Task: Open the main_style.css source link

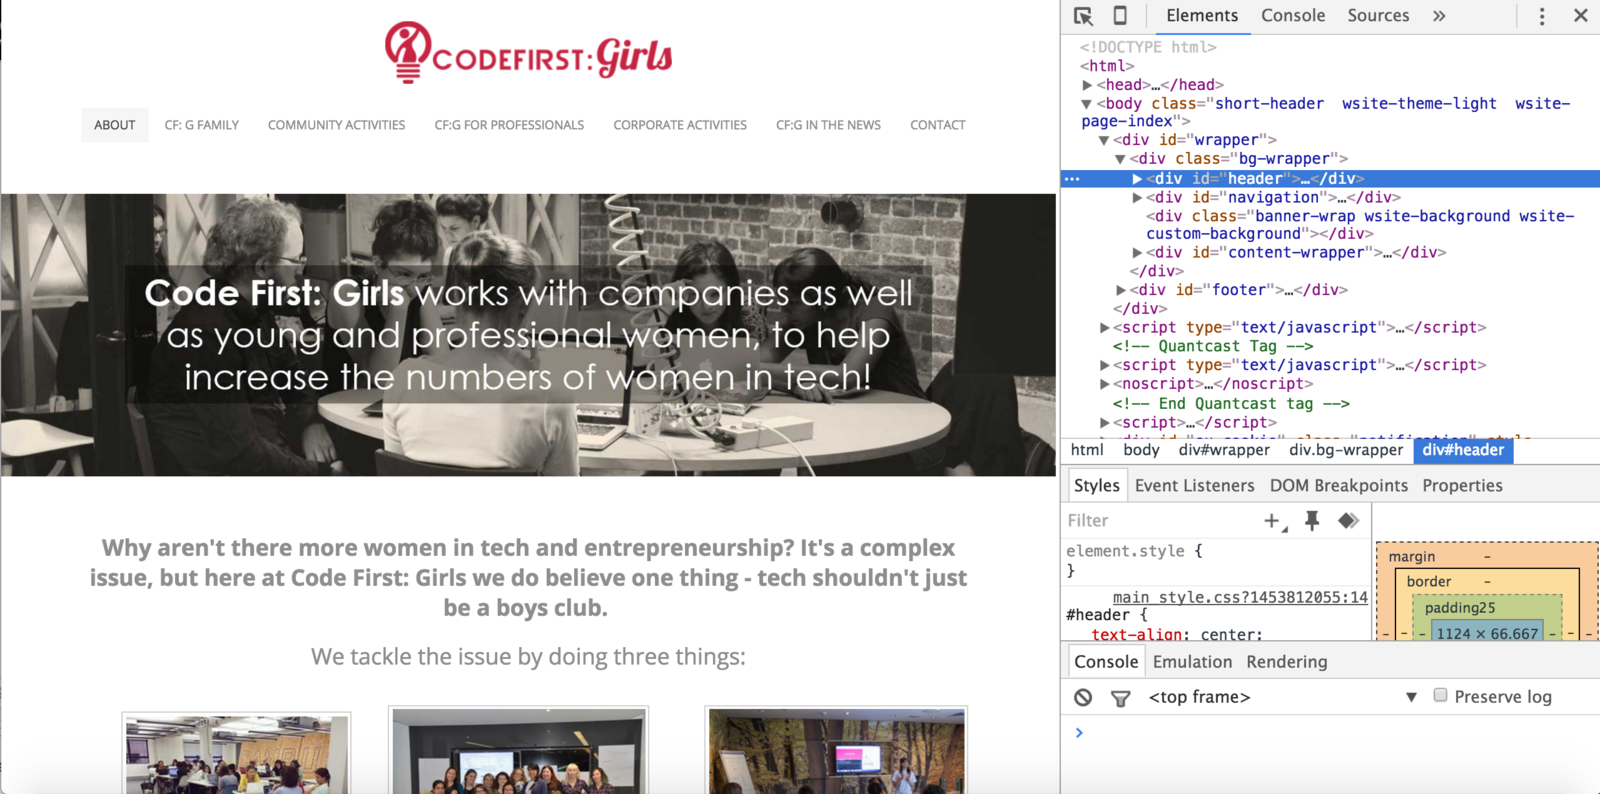Action: coord(1240,597)
